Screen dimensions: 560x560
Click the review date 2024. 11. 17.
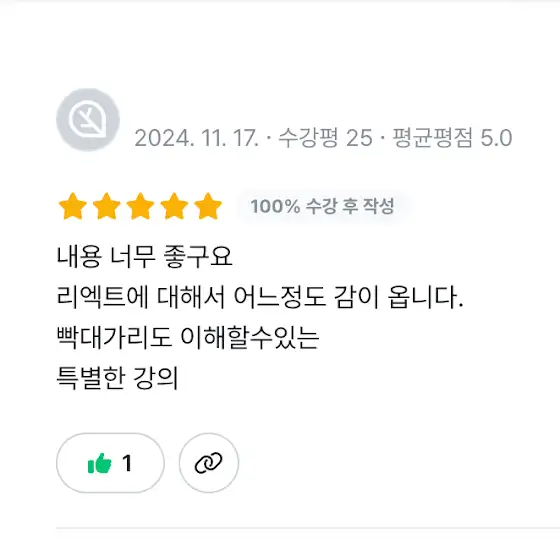[x=196, y=138]
